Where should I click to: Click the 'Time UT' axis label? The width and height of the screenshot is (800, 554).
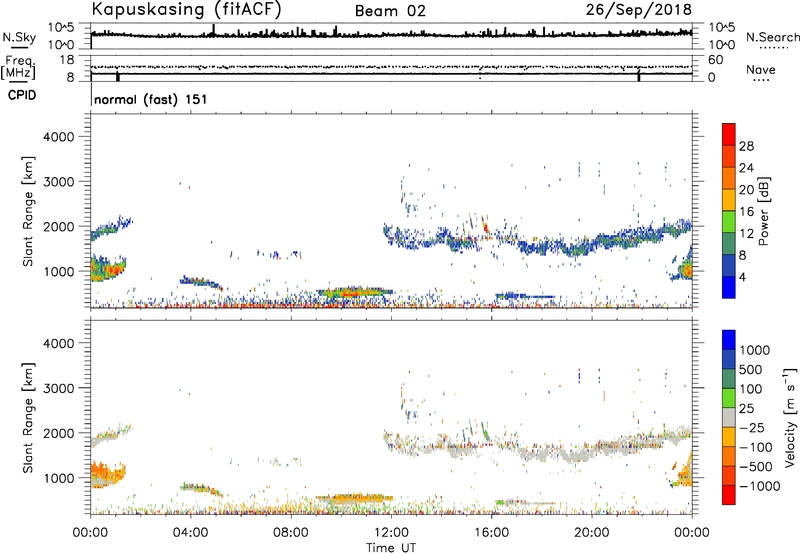391,548
